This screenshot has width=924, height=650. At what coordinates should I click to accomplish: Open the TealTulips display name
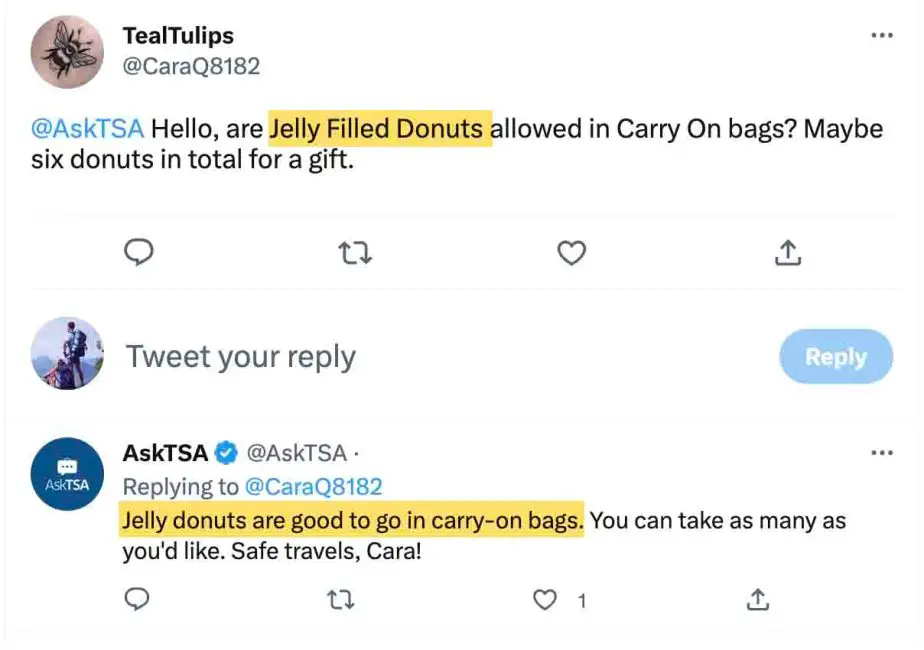pos(177,36)
